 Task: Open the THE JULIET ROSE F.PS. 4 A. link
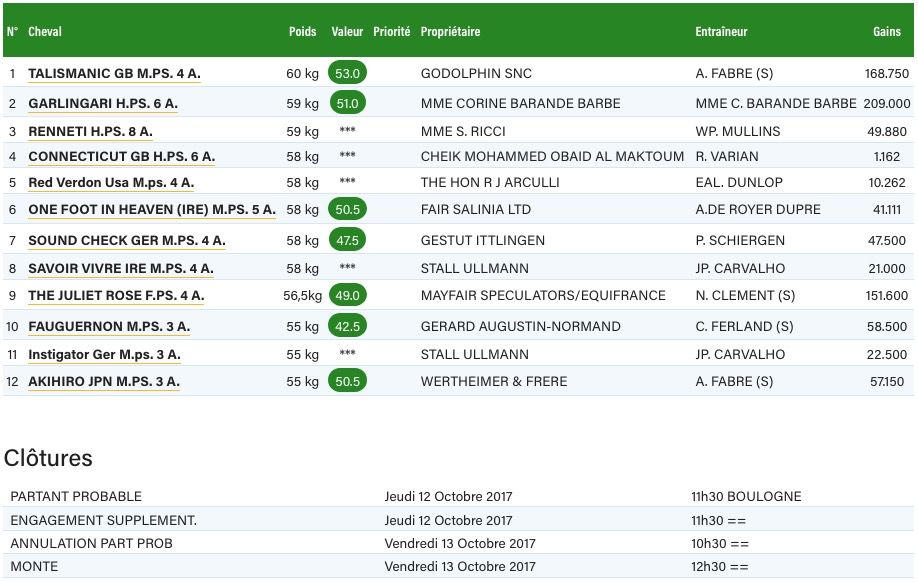[116, 296]
